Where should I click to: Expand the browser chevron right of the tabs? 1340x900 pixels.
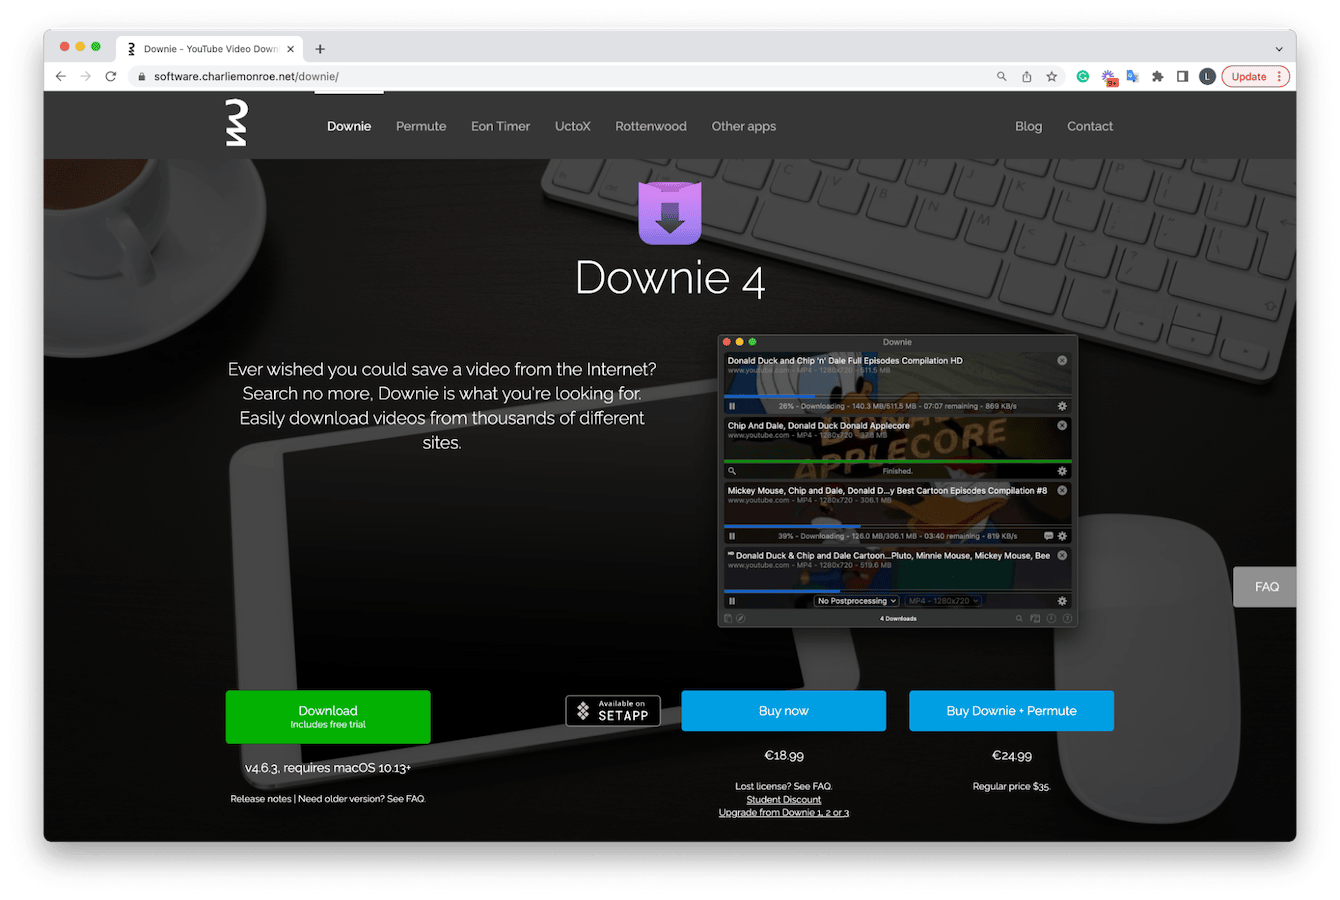coord(1278,48)
